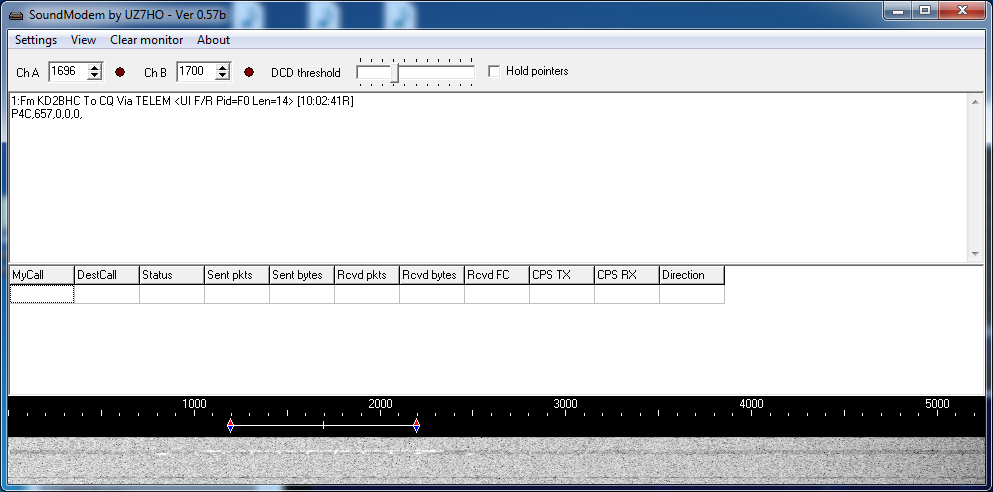
Task: Click the Ch A frequency field
Action: pos(68,72)
